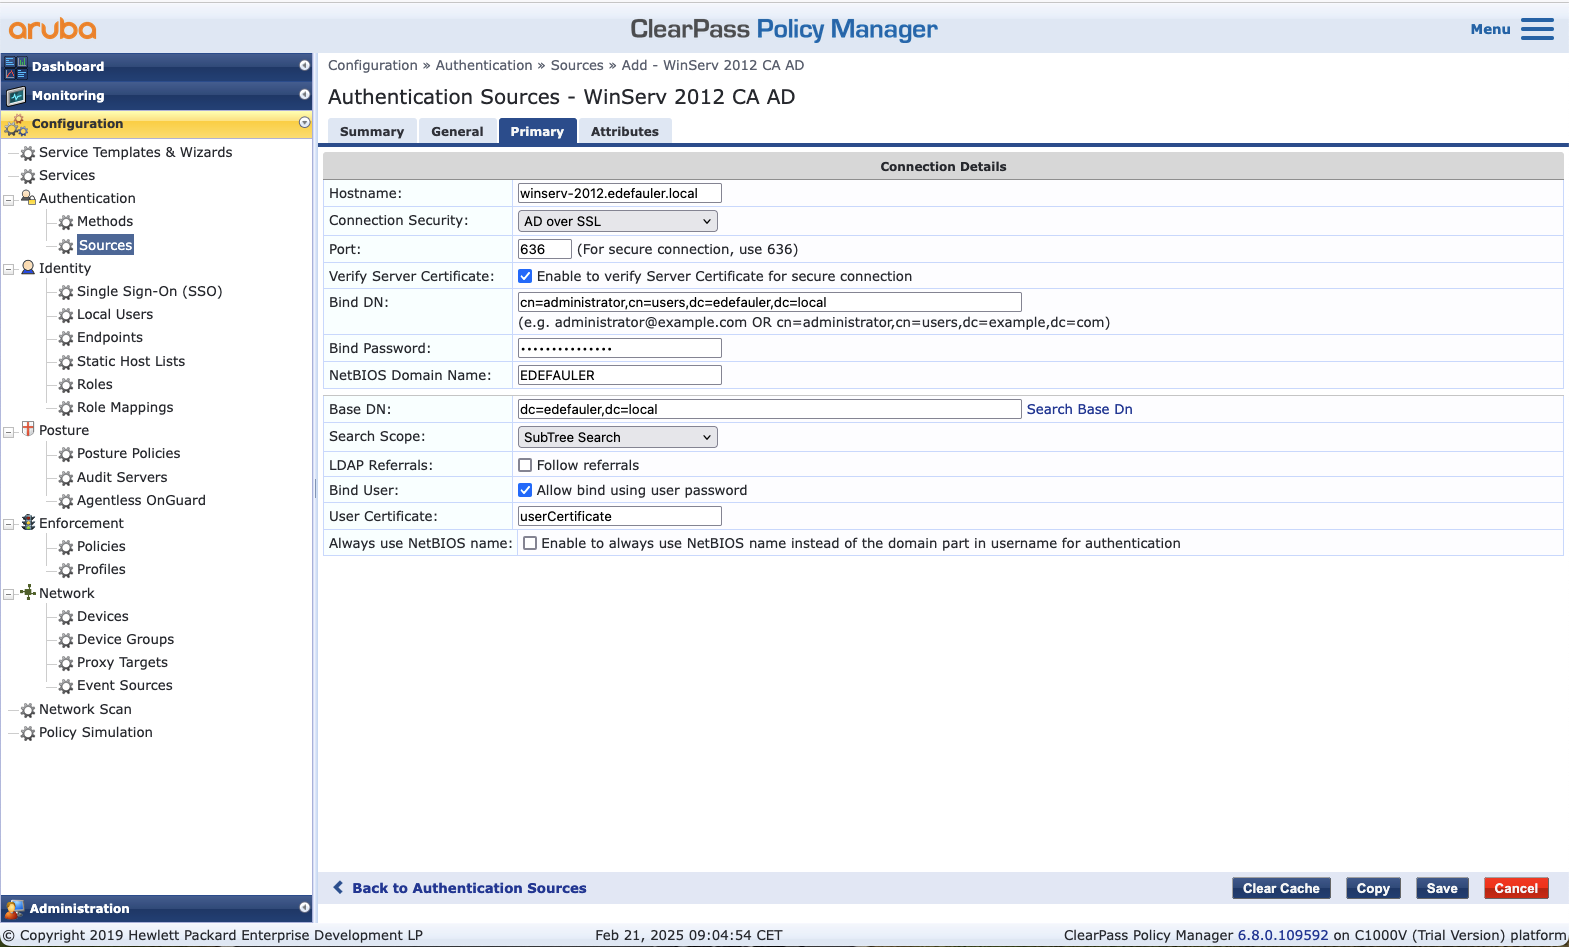The height and width of the screenshot is (947, 1569).
Task: Click the User Certificate field
Action: (619, 516)
